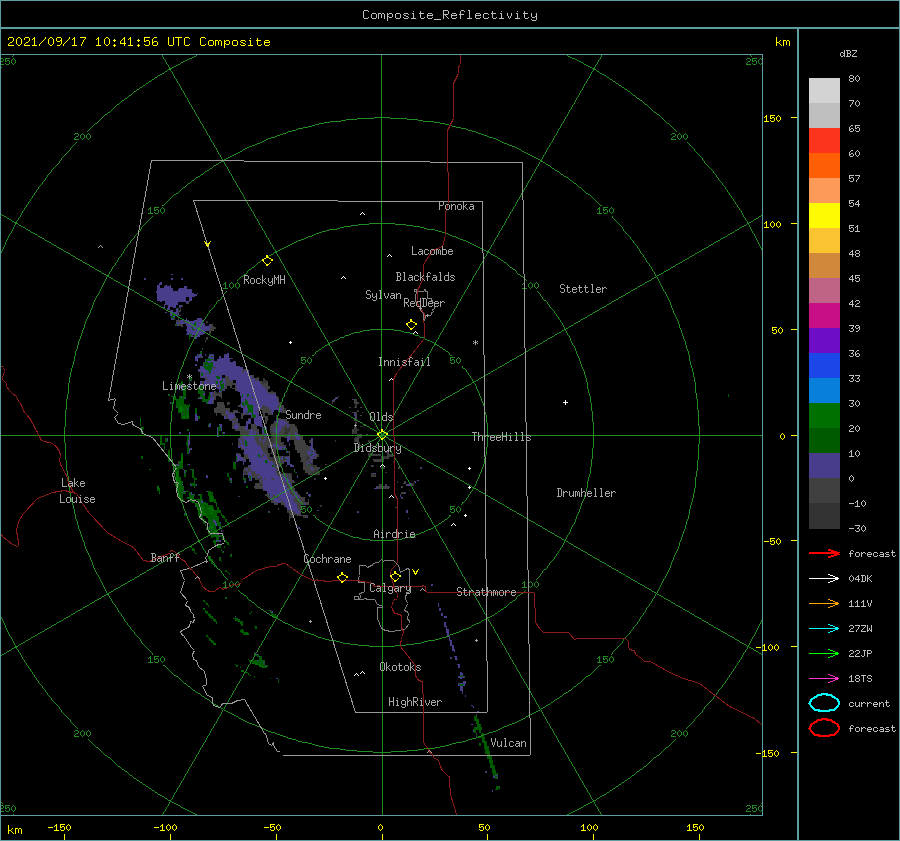Click the yellow diamond marker beside RockyMH

pos(267,261)
